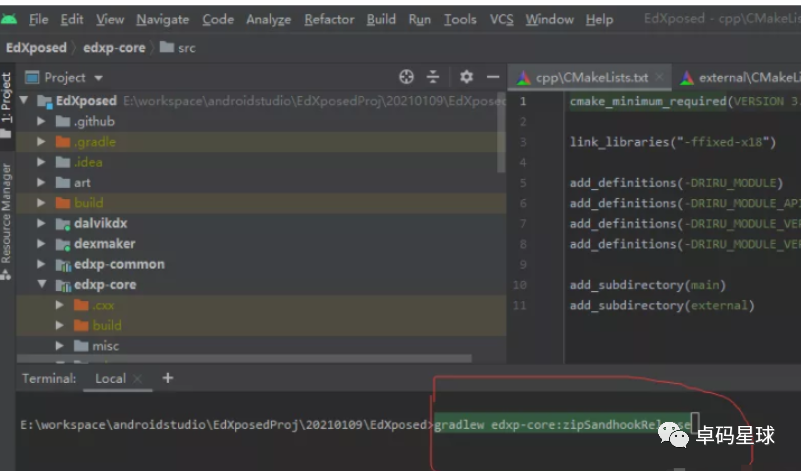Click cmake_minimum_required on line 1
This screenshot has width=801, height=471.
[x=648, y=101]
